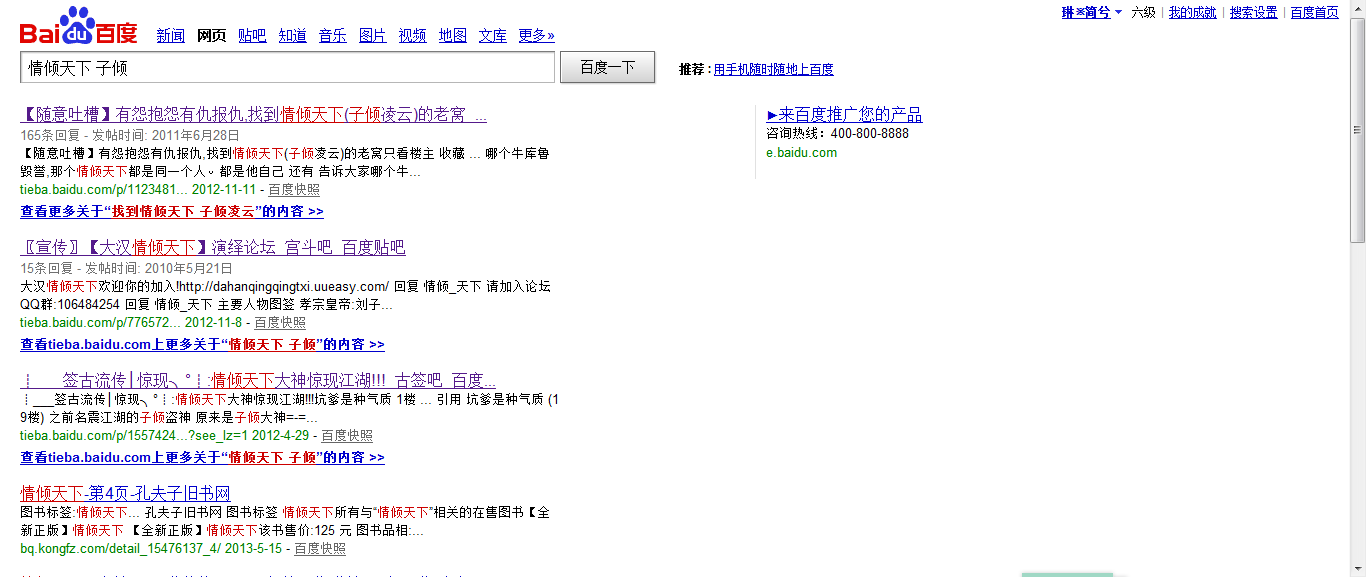
Task: Open the 地图 tab
Action: coord(452,35)
